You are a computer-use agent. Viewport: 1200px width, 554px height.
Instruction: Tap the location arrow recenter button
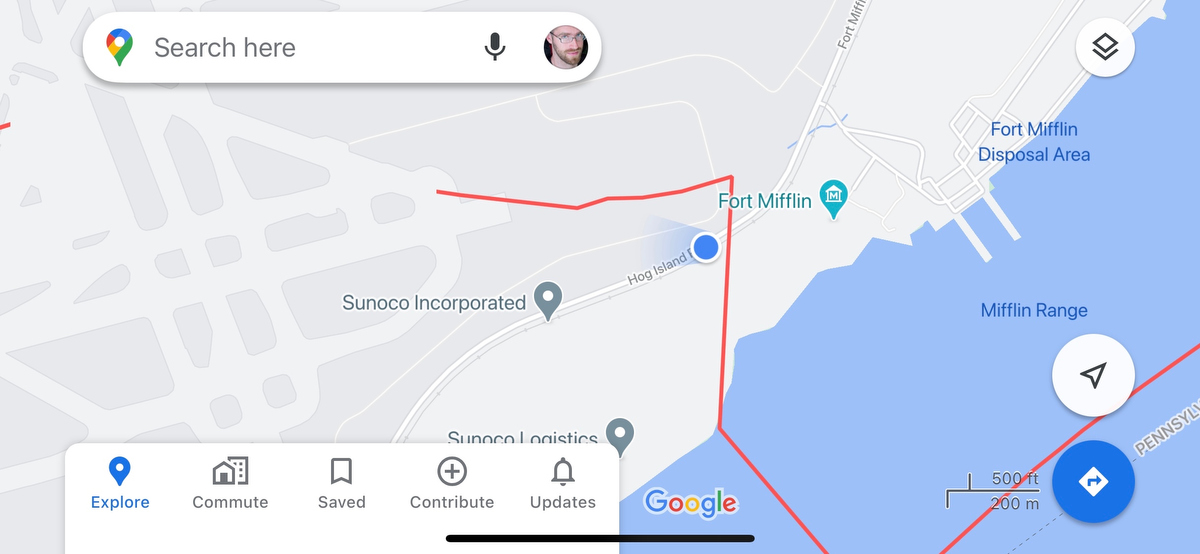click(1094, 375)
